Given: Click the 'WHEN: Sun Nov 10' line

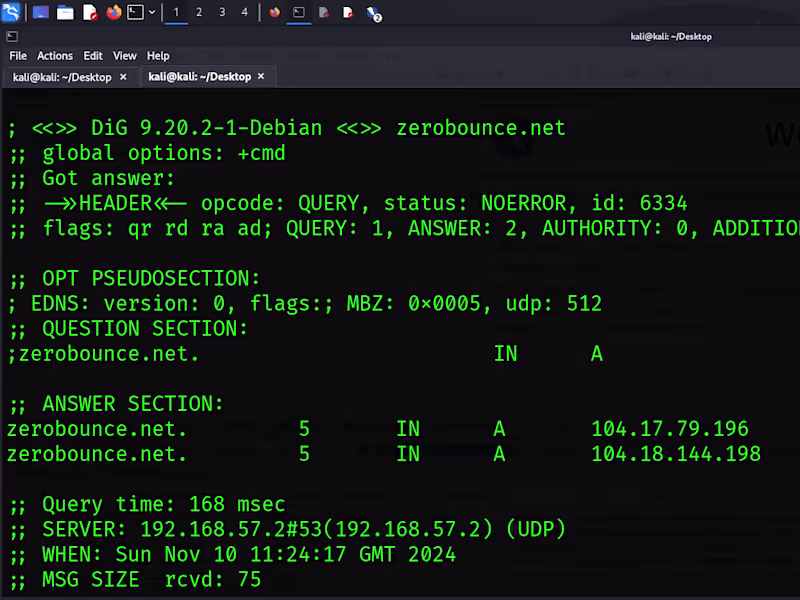Looking at the screenshot, I should (233, 555).
